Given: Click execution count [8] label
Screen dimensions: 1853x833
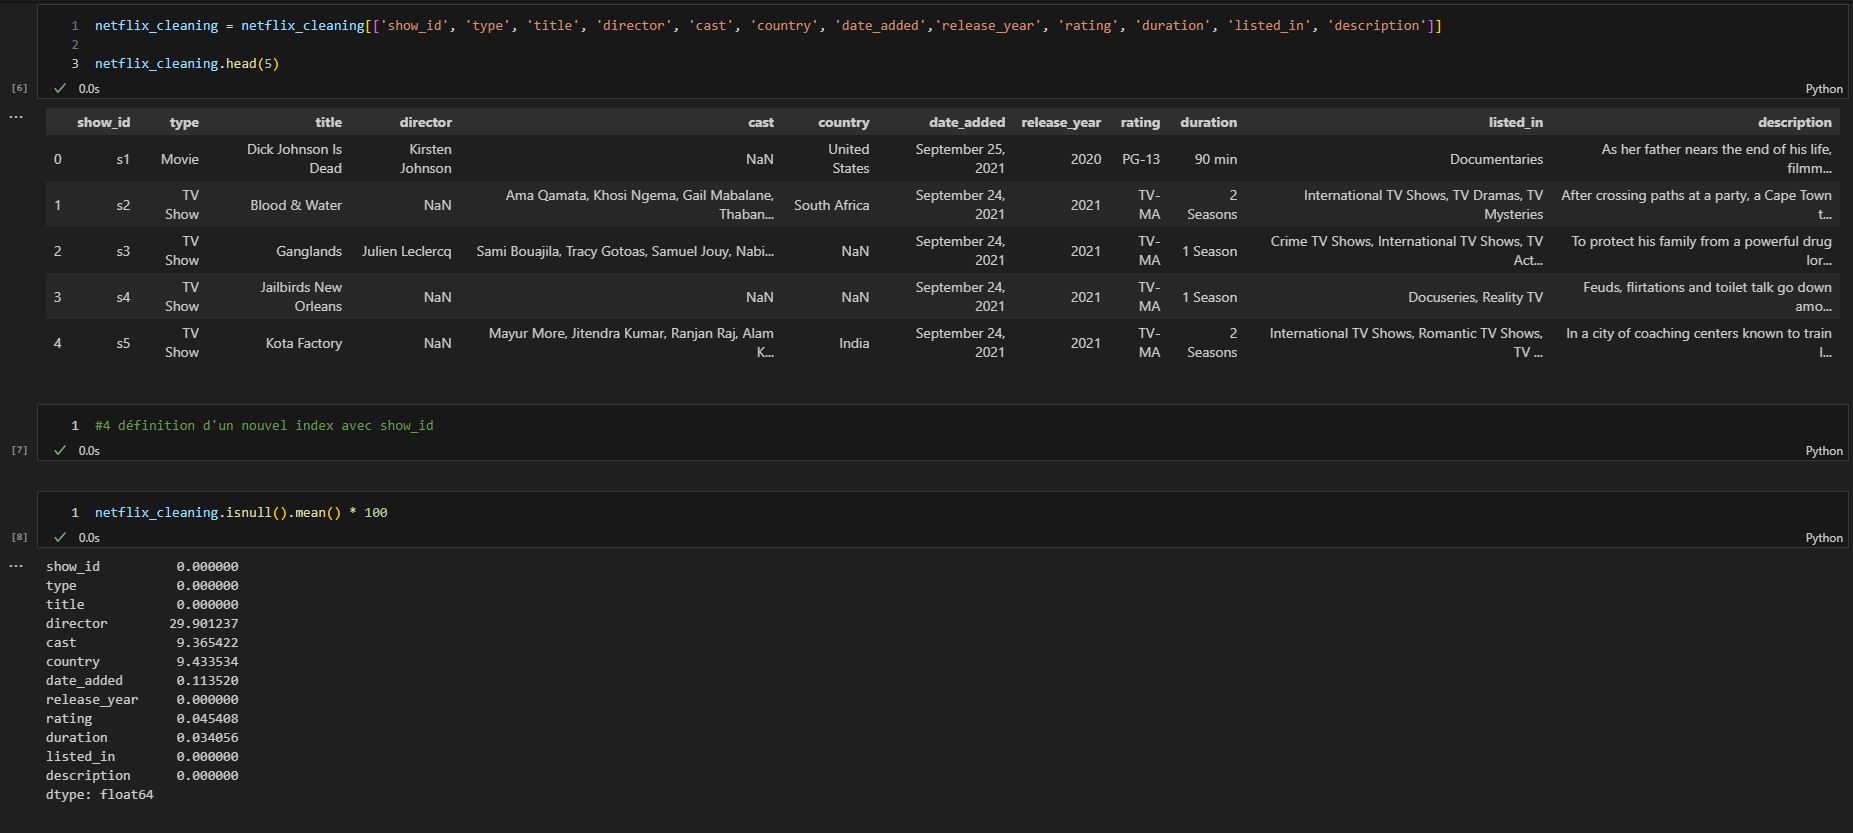Looking at the screenshot, I should point(19,537).
